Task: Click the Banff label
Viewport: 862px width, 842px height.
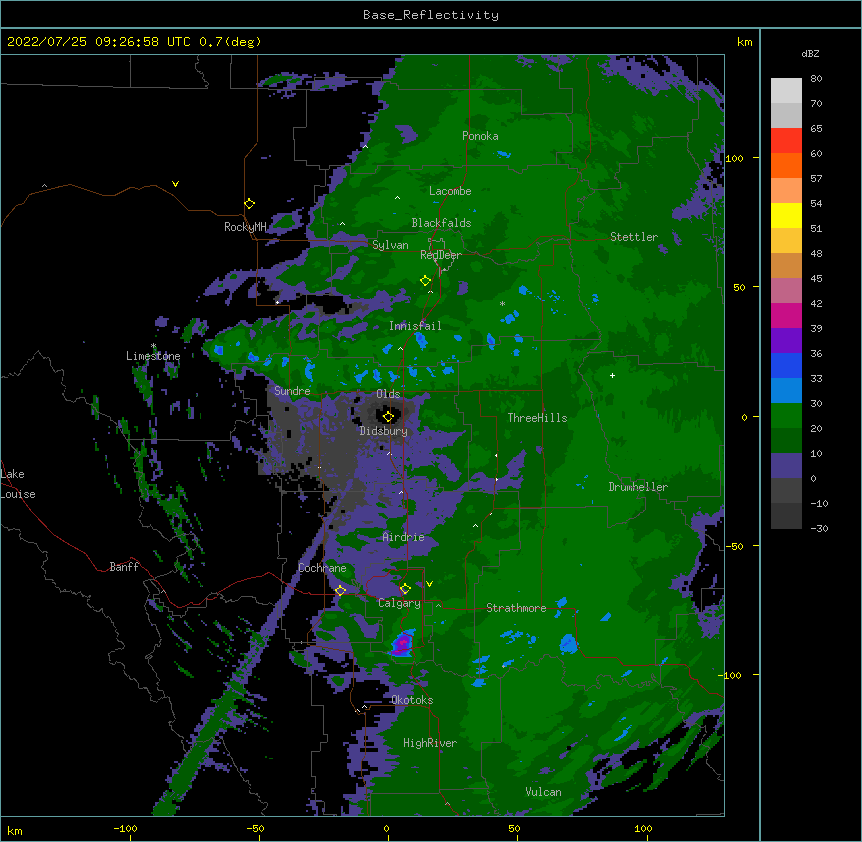Action: pyautogui.click(x=124, y=567)
